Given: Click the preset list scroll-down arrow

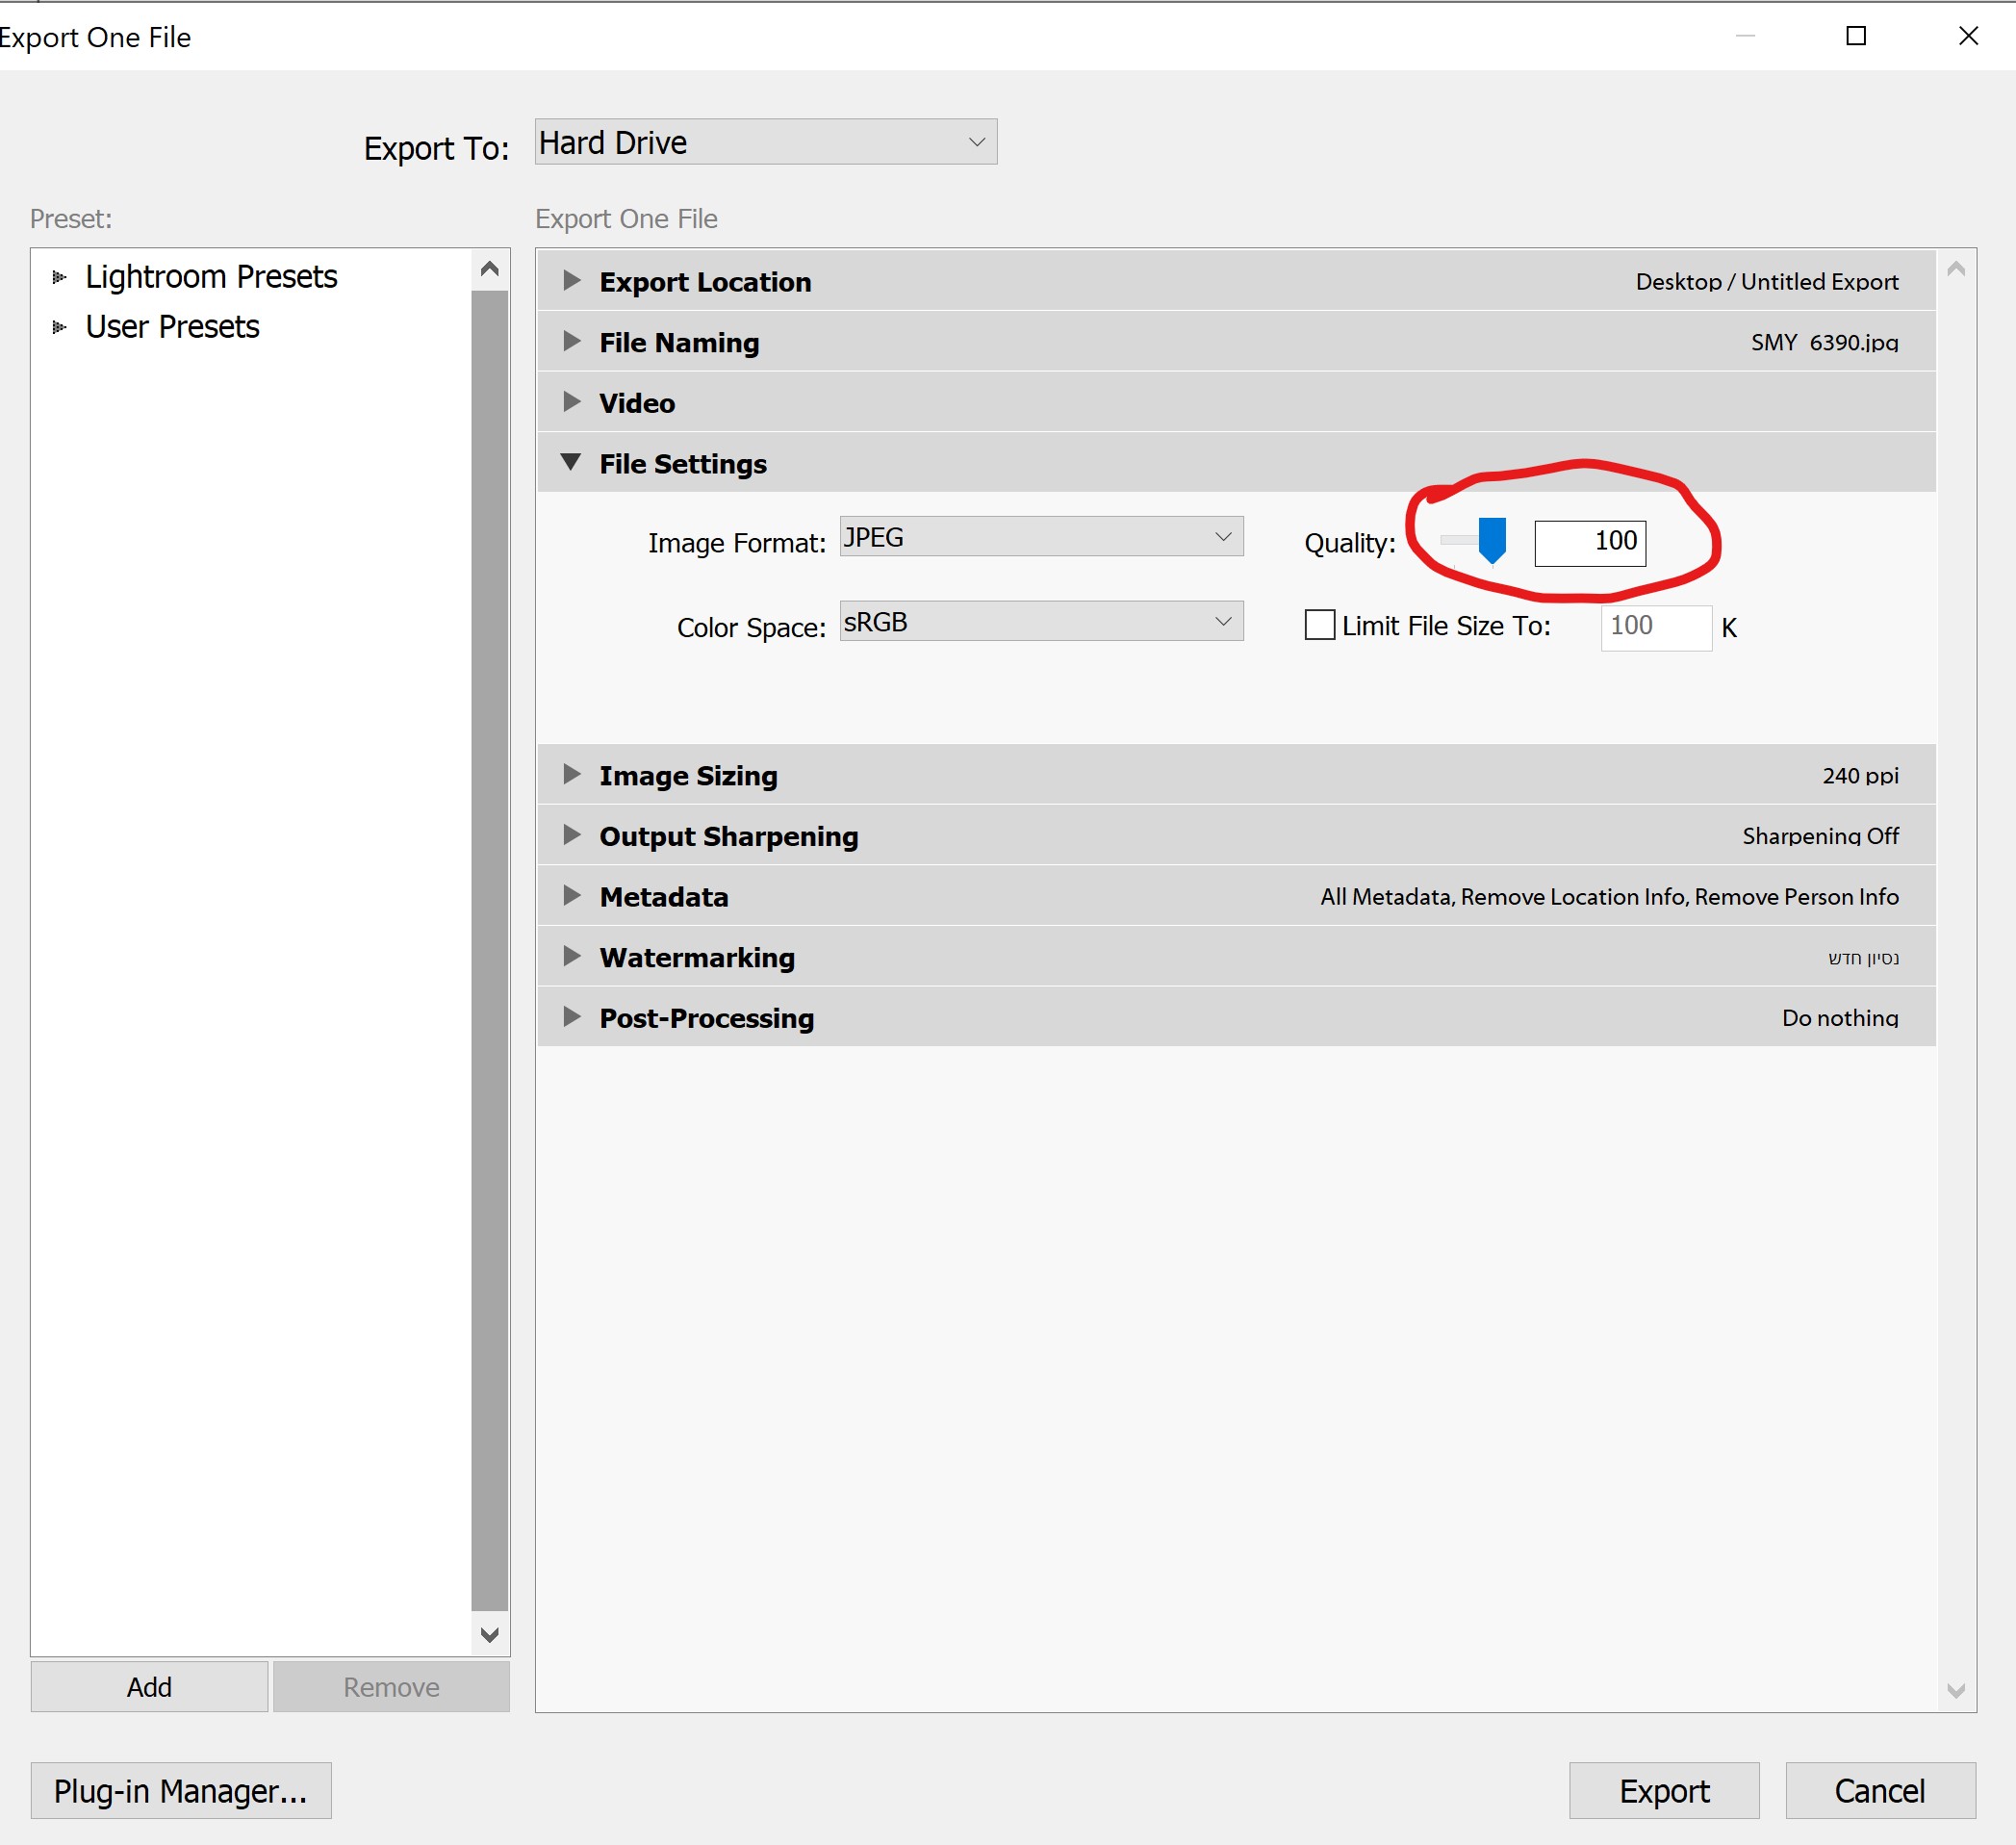Looking at the screenshot, I should (x=489, y=1635).
